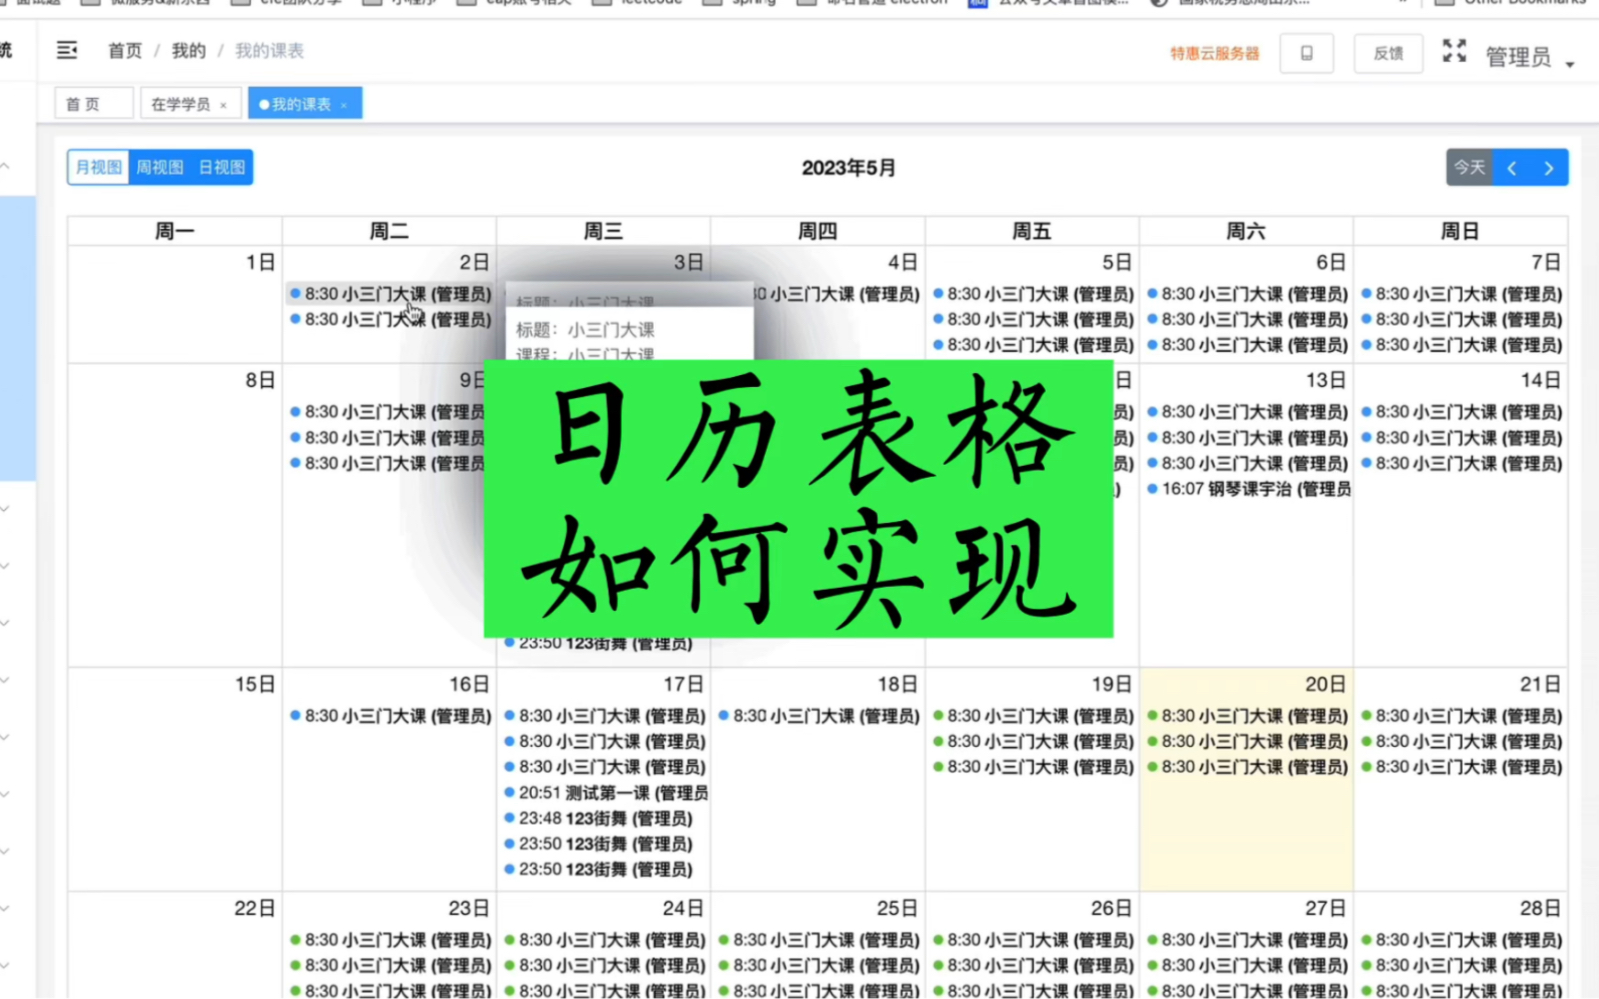This screenshot has width=1599, height=999.
Task: Open the 23:48 123街舞 event
Action: click(598, 818)
